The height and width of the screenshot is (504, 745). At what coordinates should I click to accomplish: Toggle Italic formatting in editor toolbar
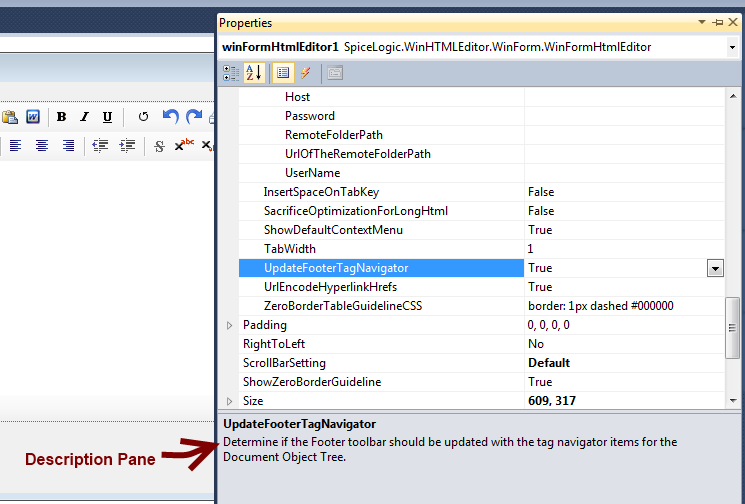coord(84,117)
